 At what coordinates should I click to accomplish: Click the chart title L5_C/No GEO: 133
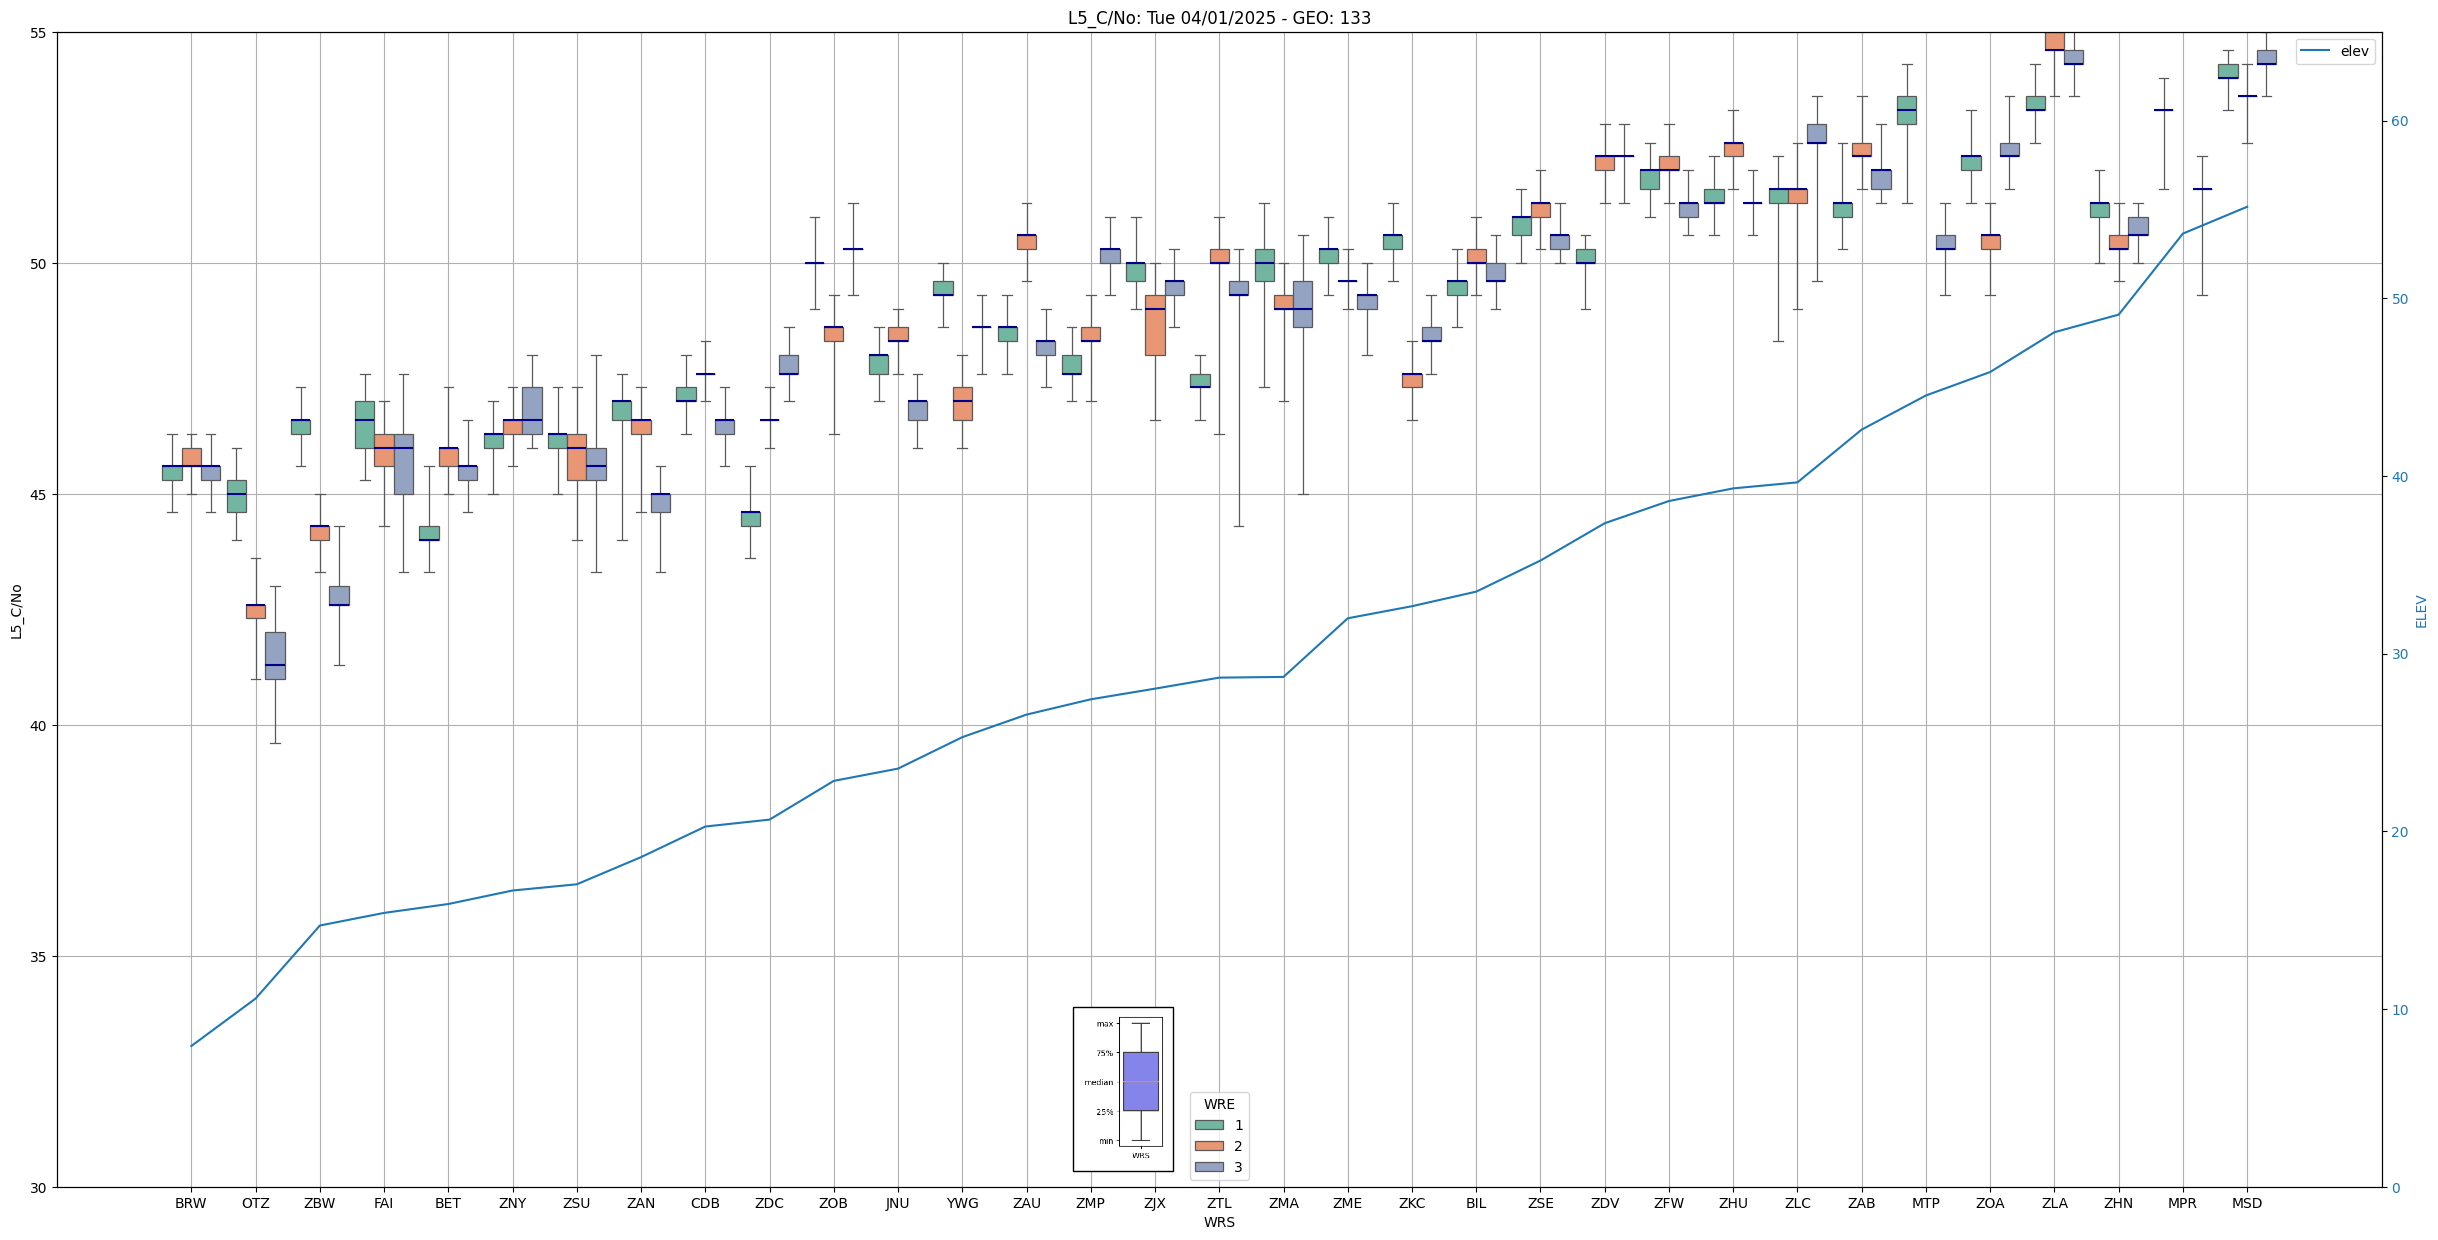[x=1219, y=18]
